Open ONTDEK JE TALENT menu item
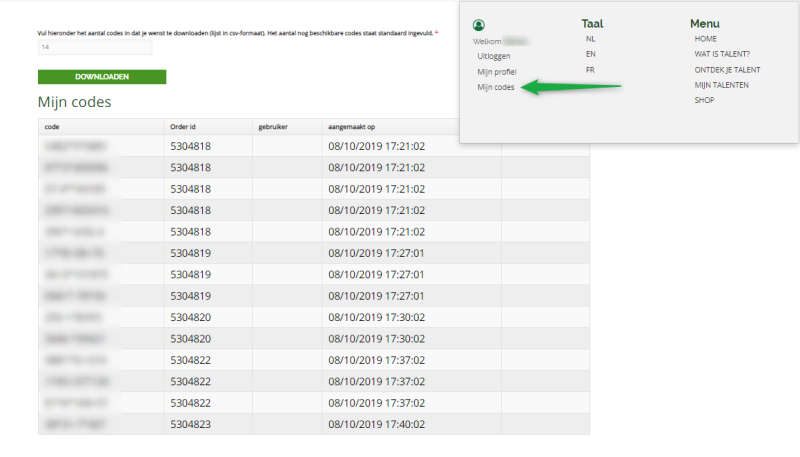Viewport: 800px width, 457px height. coord(727,70)
